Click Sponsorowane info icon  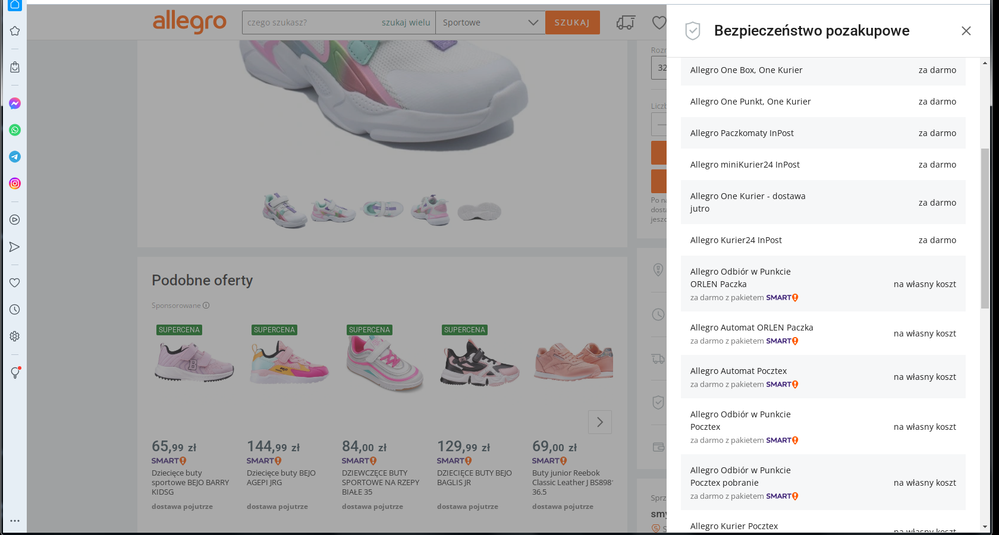pos(206,306)
